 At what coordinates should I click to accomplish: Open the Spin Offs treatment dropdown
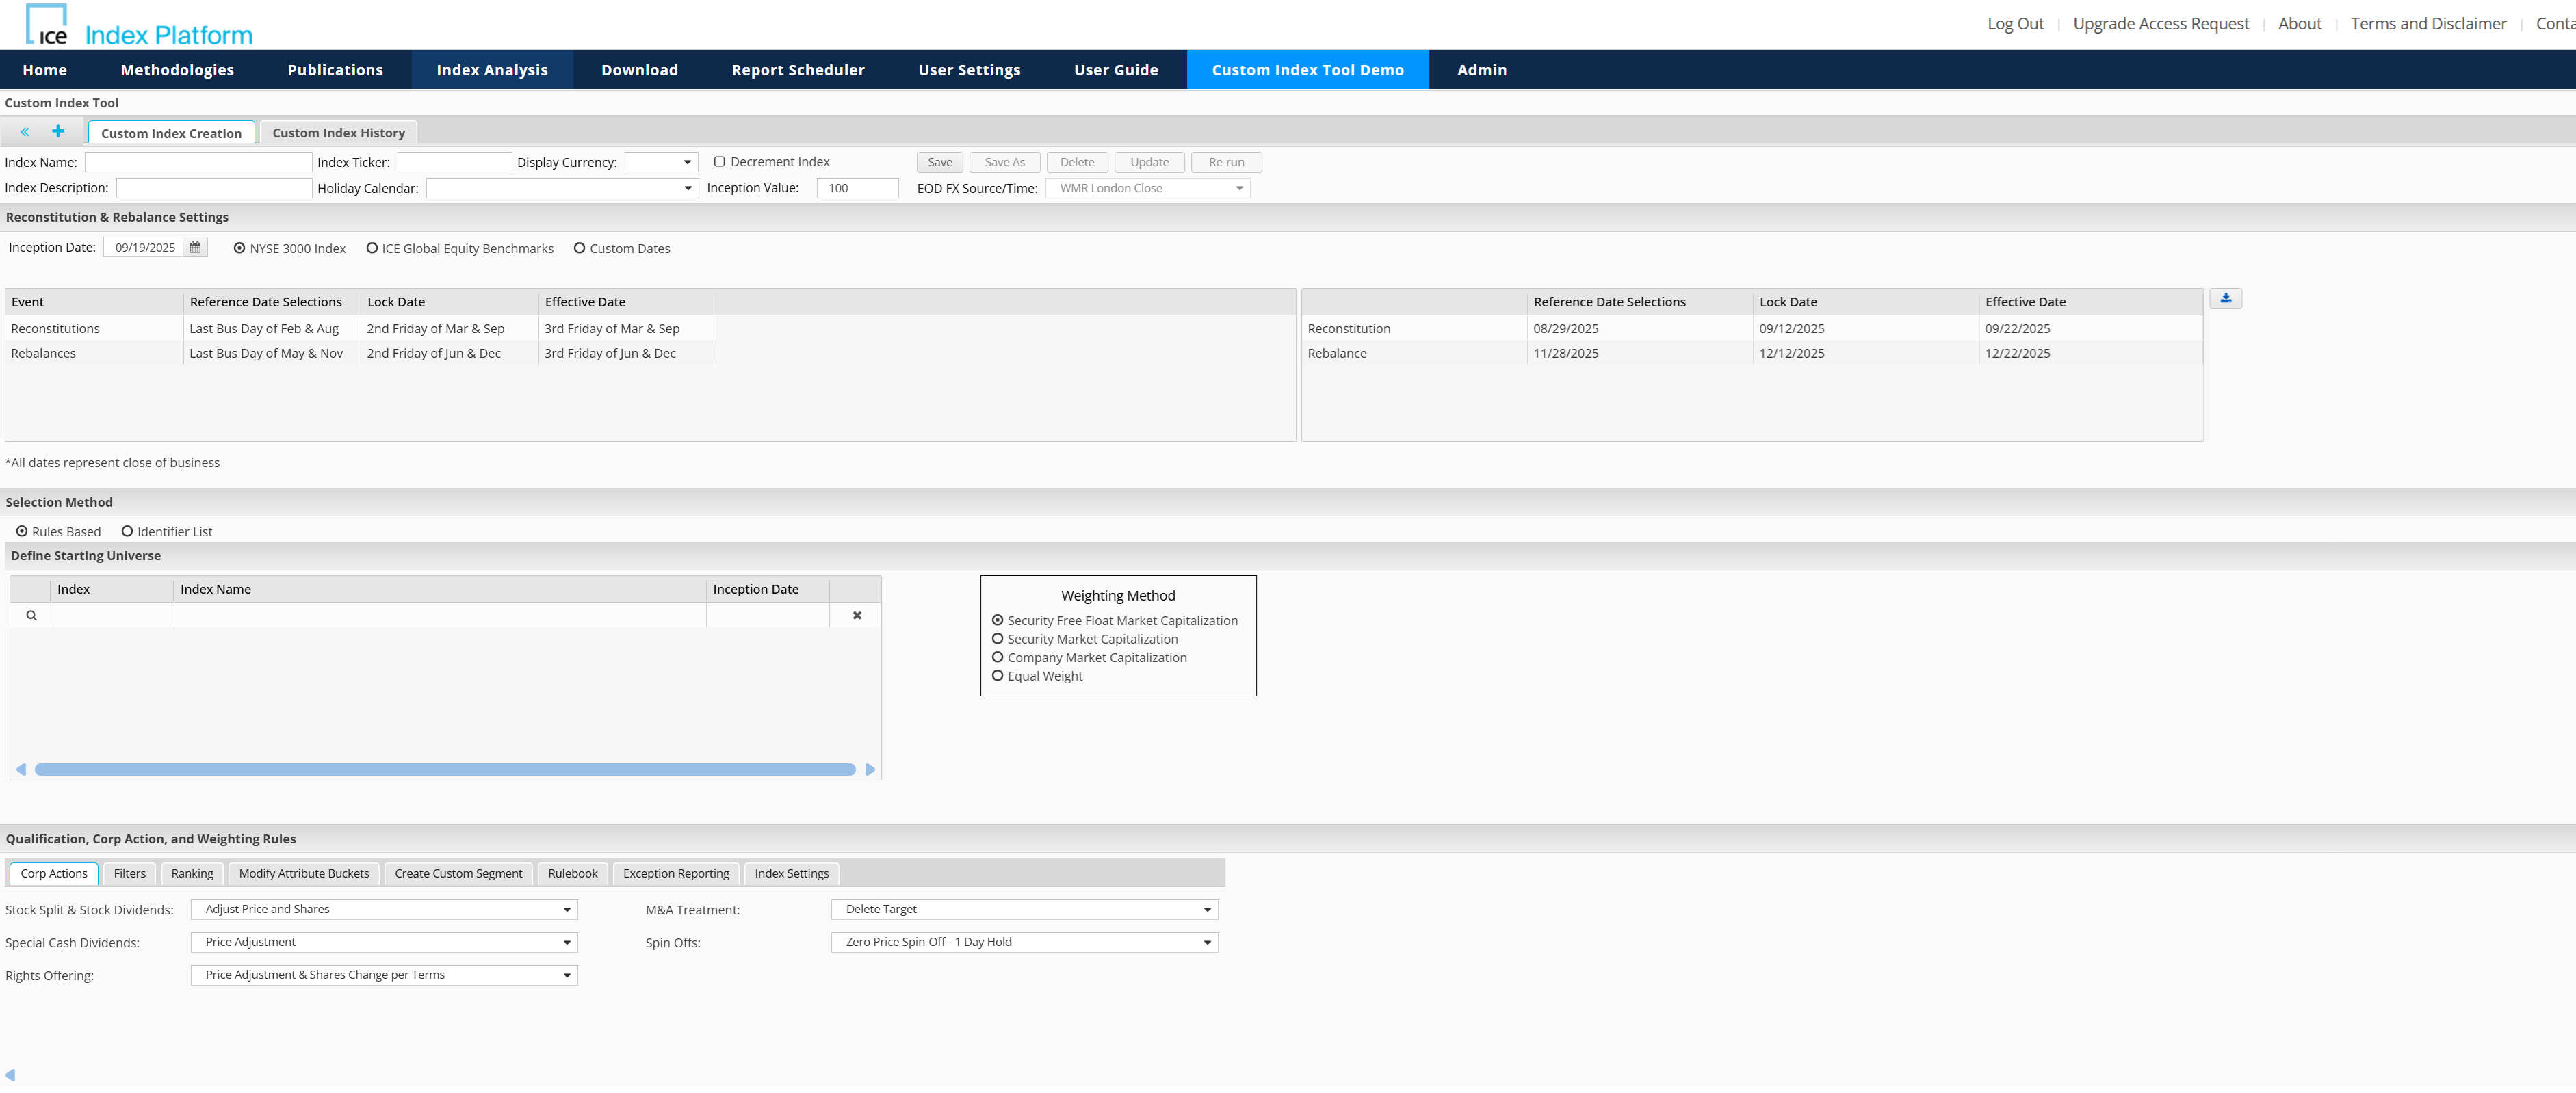point(1206,941)
